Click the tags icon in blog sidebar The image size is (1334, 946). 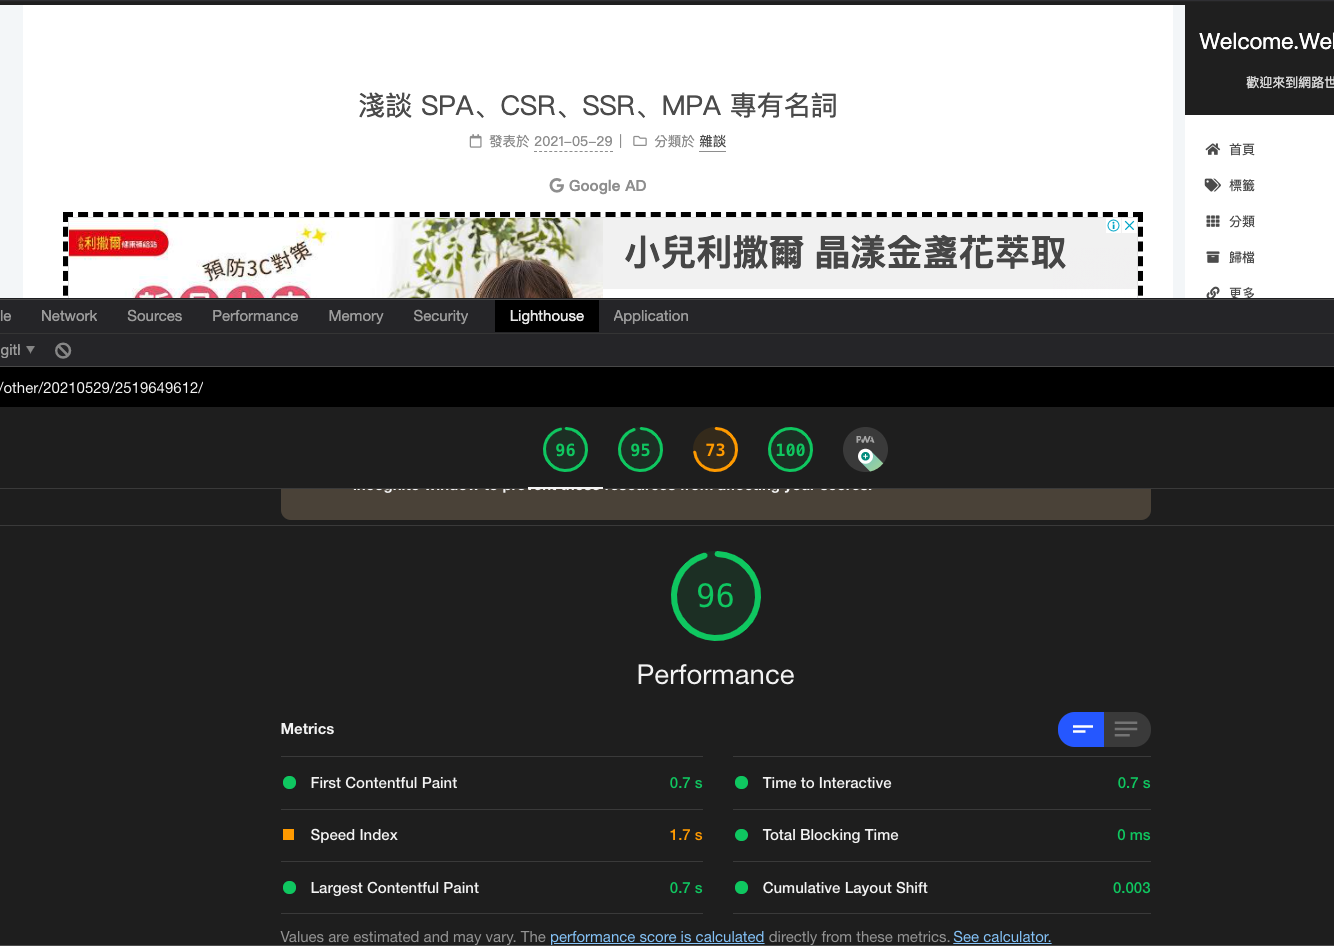pos(1212,185)
